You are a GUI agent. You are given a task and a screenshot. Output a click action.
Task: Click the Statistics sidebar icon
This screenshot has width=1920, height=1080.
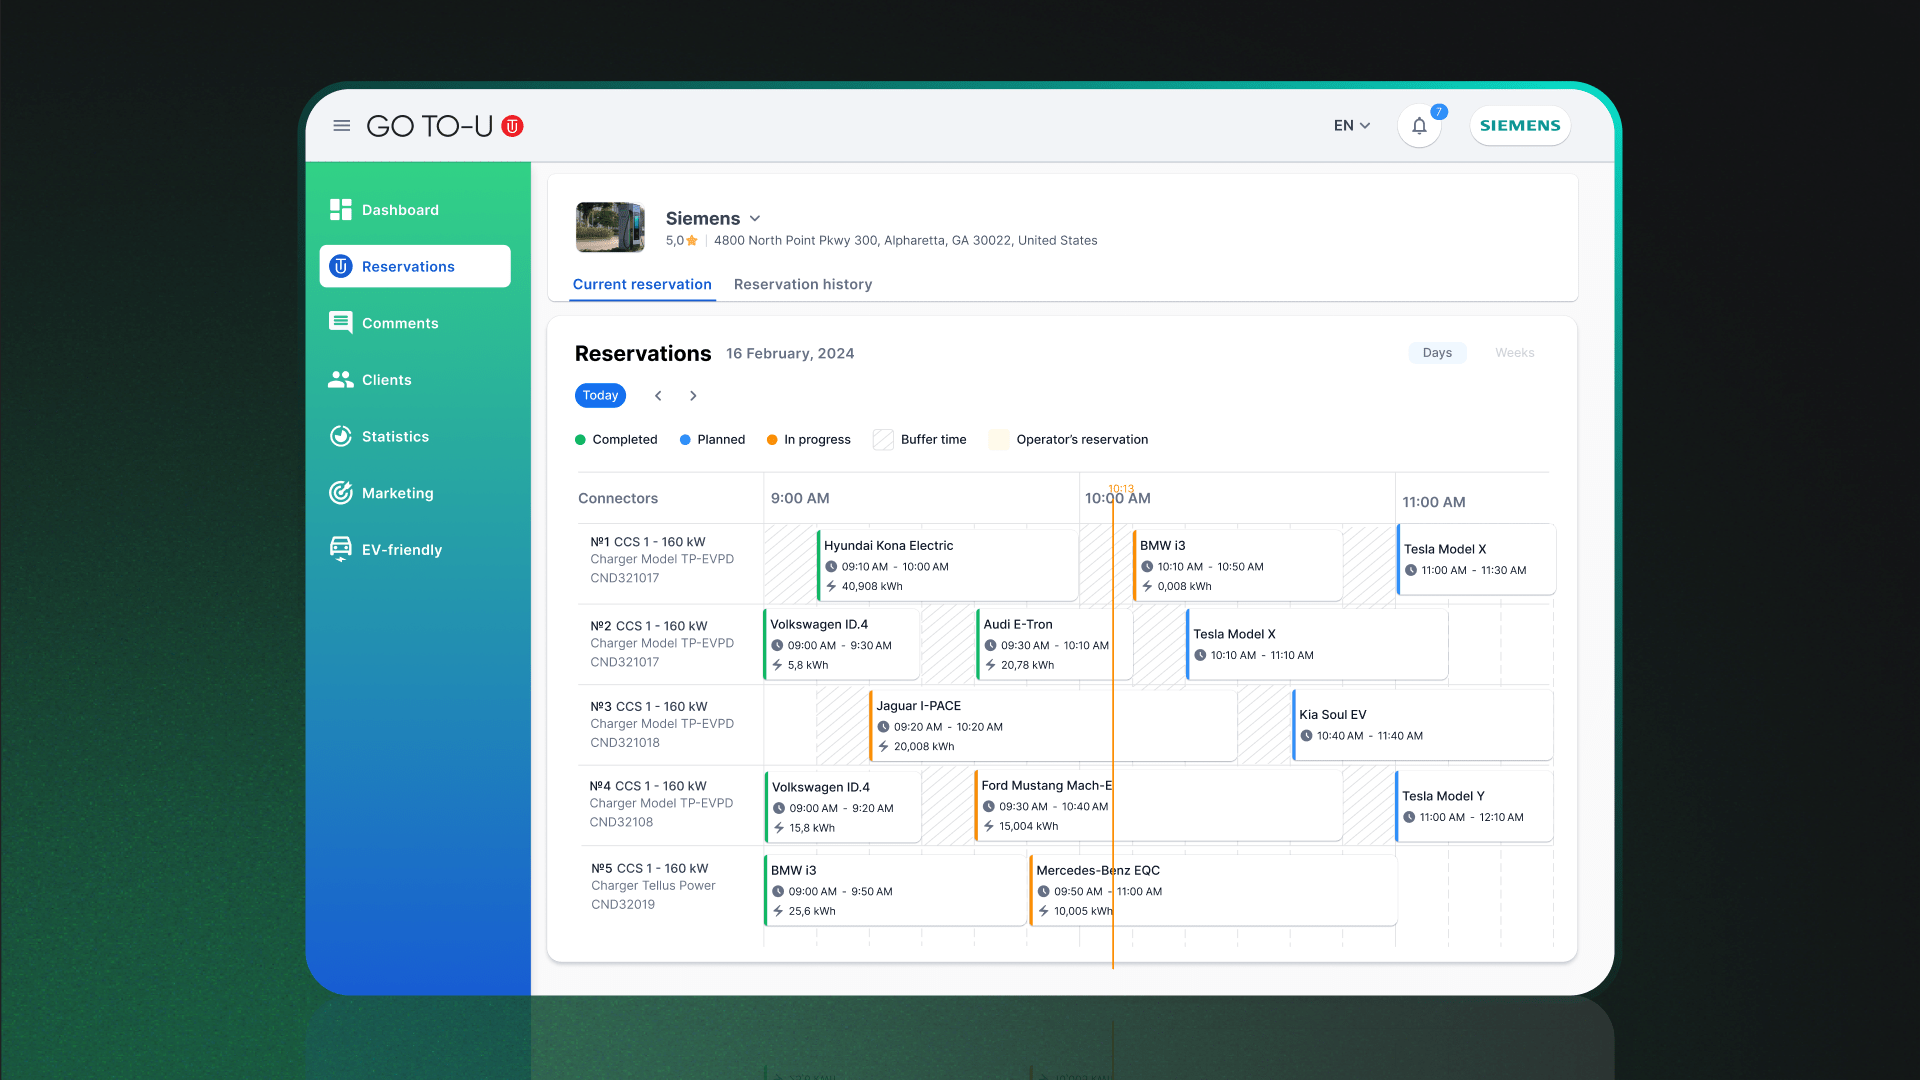pyautogui.click(x=341, y=436)
